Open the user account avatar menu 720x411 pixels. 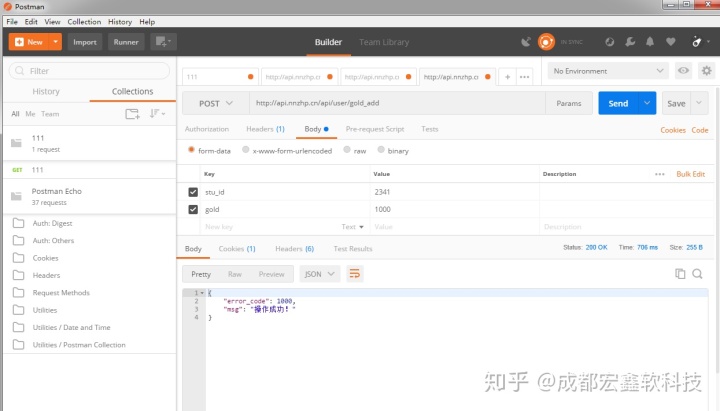(700, 42)
